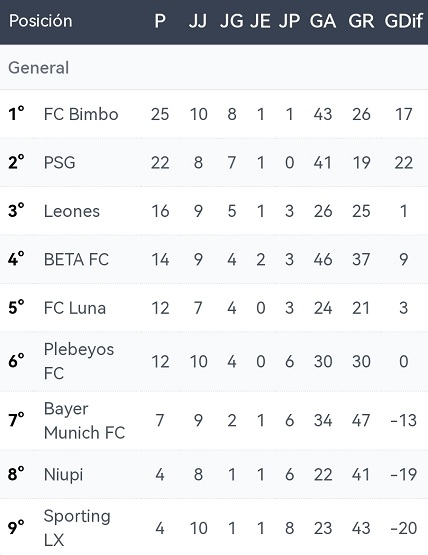Select the FC Luna team name
This screenshot has width=428, height=555.
point(75,308)
